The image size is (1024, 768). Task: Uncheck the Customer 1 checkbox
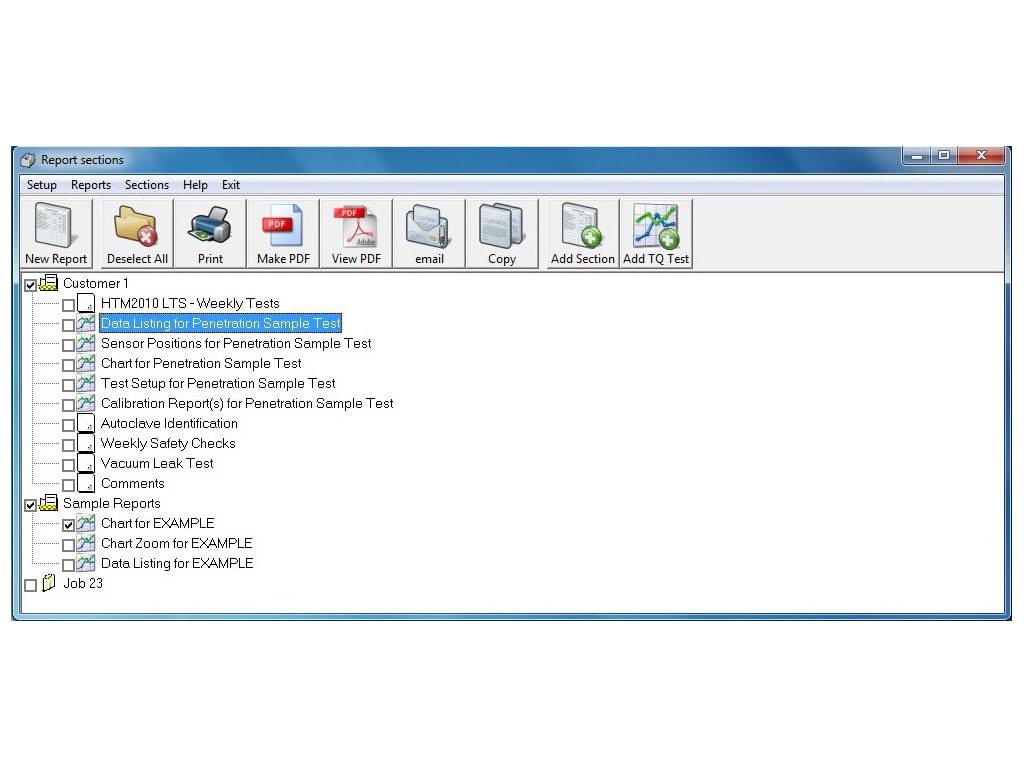tap(31, 283)
